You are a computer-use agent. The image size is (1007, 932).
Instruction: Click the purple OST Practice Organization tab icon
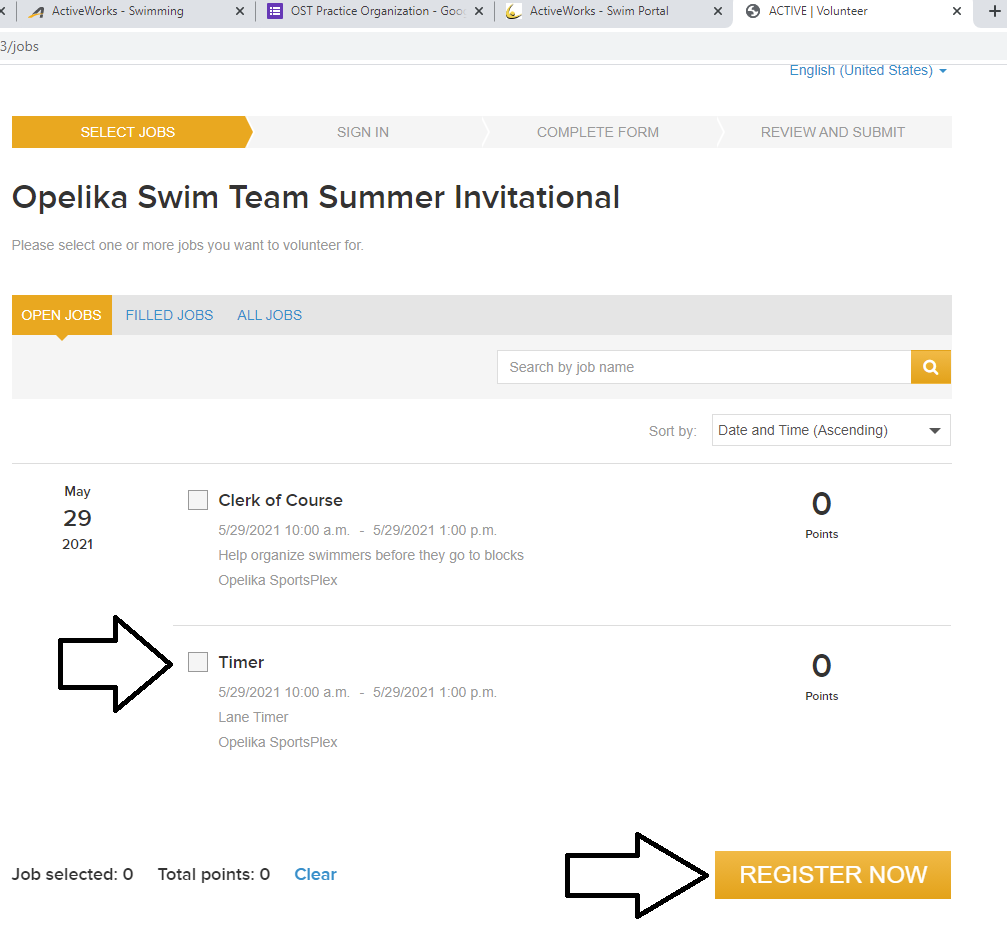tap(275, 11)
